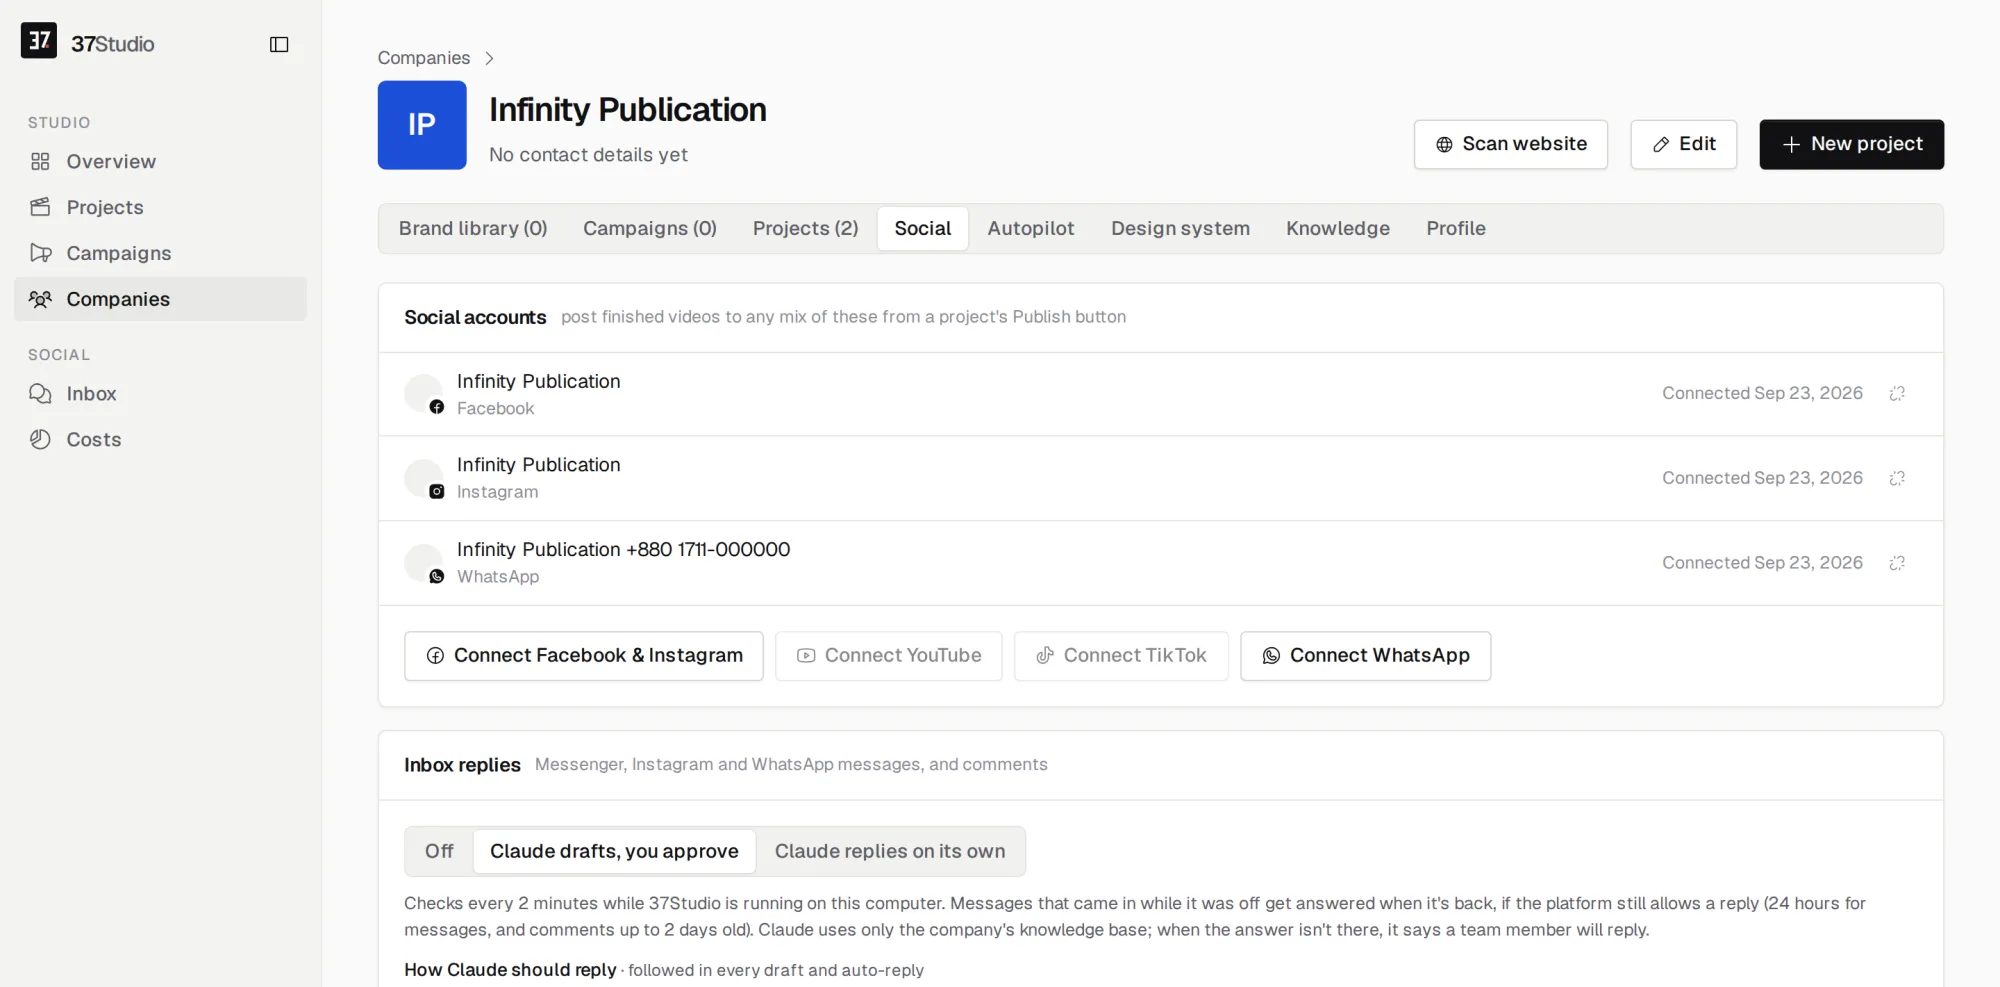The image size is (2000, 987).
Task: Open the Autopilot tab
Action: [1031, 229]
